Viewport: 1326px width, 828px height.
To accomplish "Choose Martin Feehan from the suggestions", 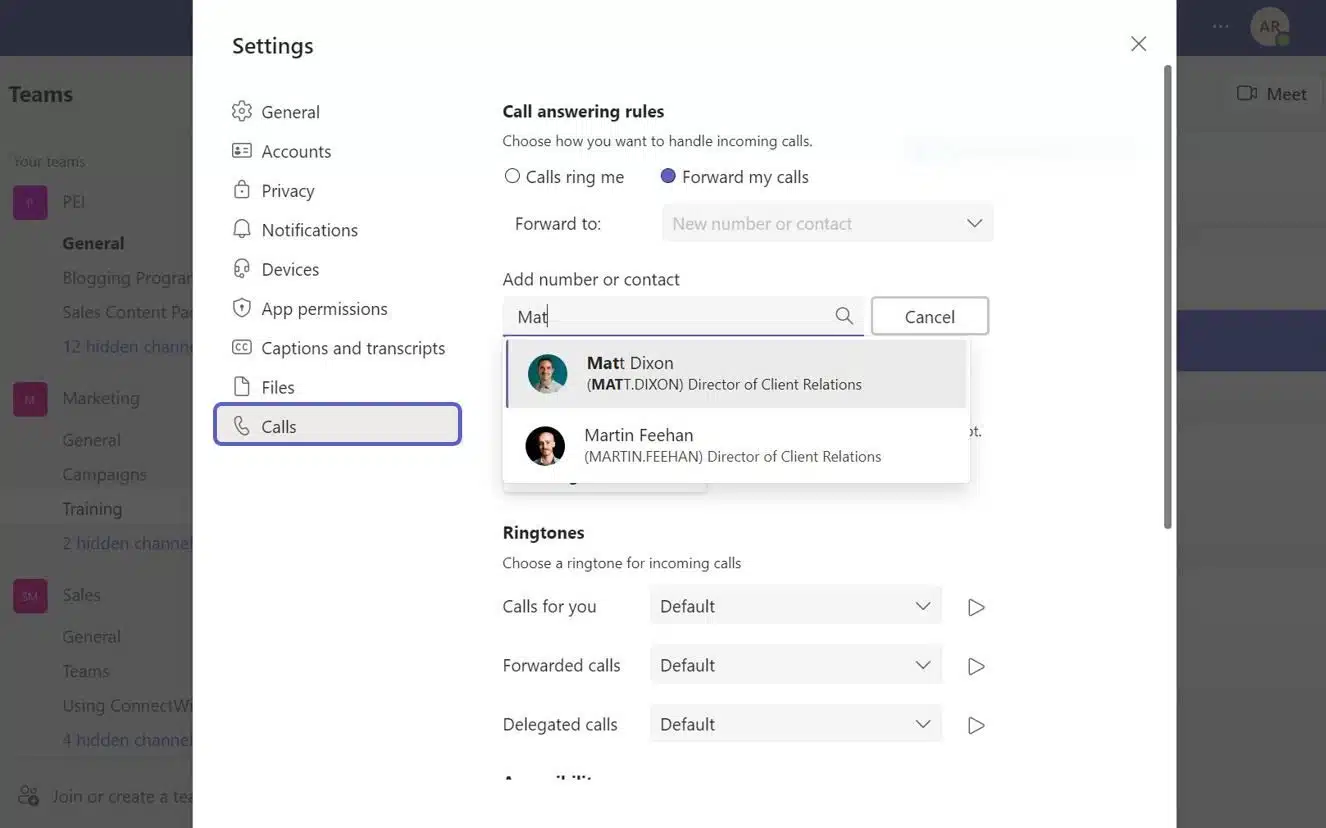I will [737, 445].
